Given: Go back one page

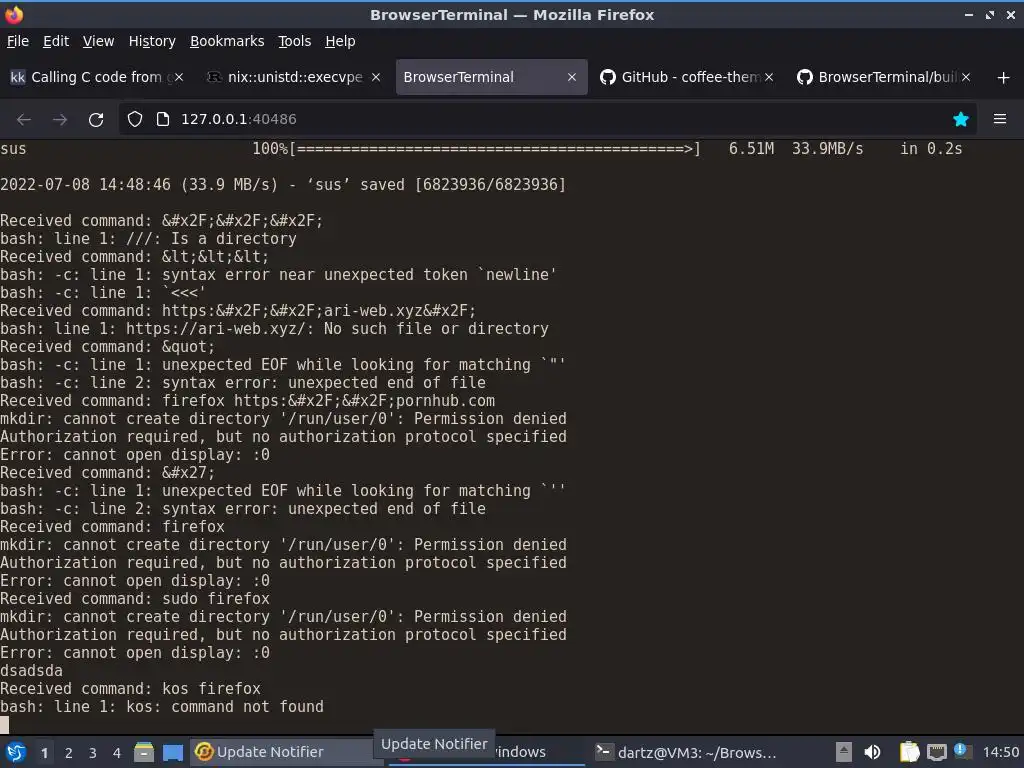Looking at the screenshot, I should tap(24, 120).
